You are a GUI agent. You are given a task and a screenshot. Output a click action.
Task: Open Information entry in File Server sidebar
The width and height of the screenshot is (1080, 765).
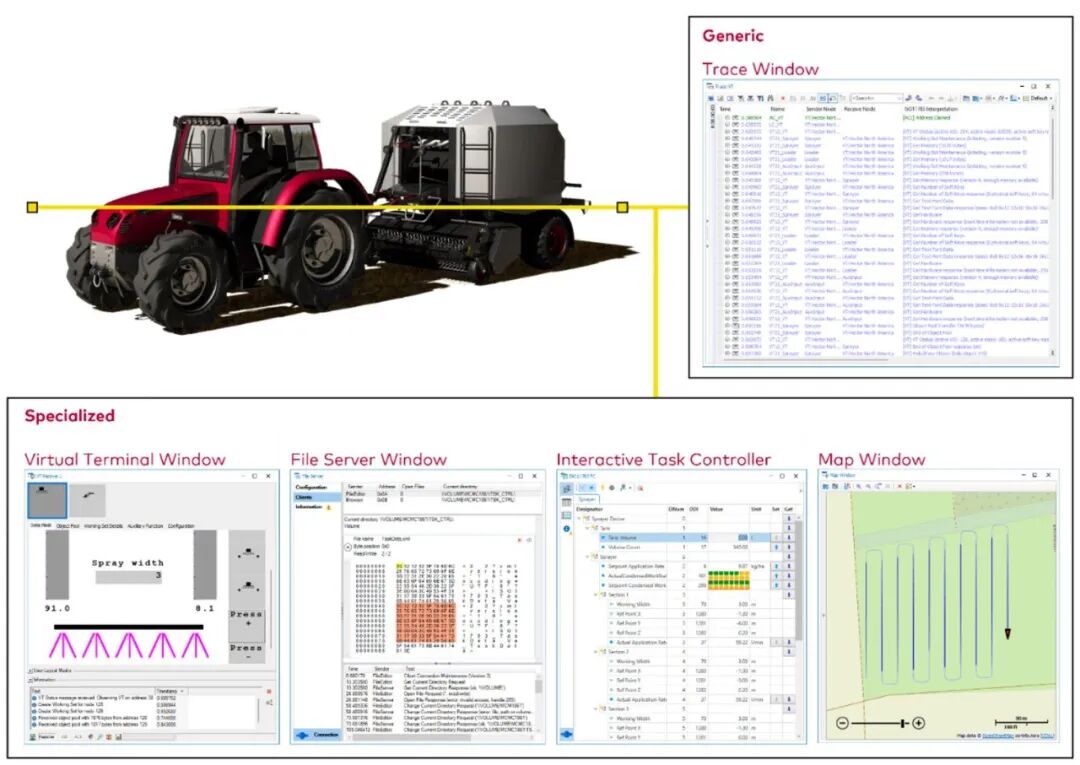[311, 507]
